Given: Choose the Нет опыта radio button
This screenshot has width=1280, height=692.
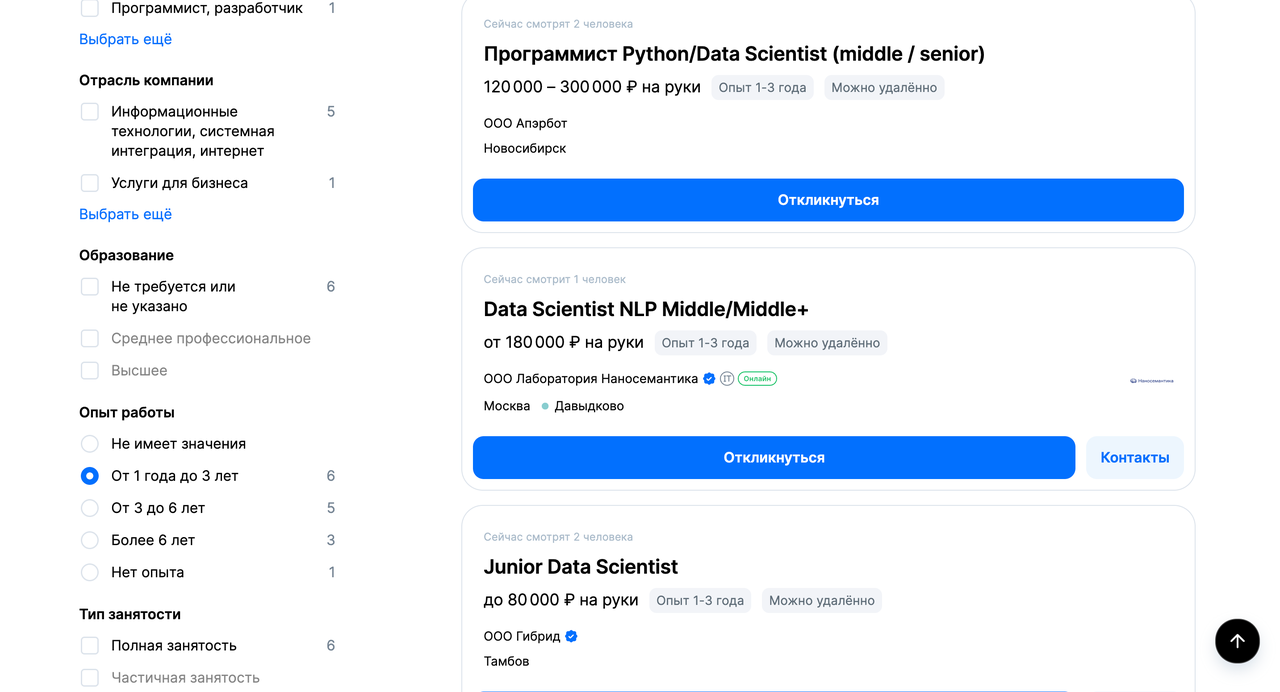Looking at the screenshot, I should (x=90, y=573).
